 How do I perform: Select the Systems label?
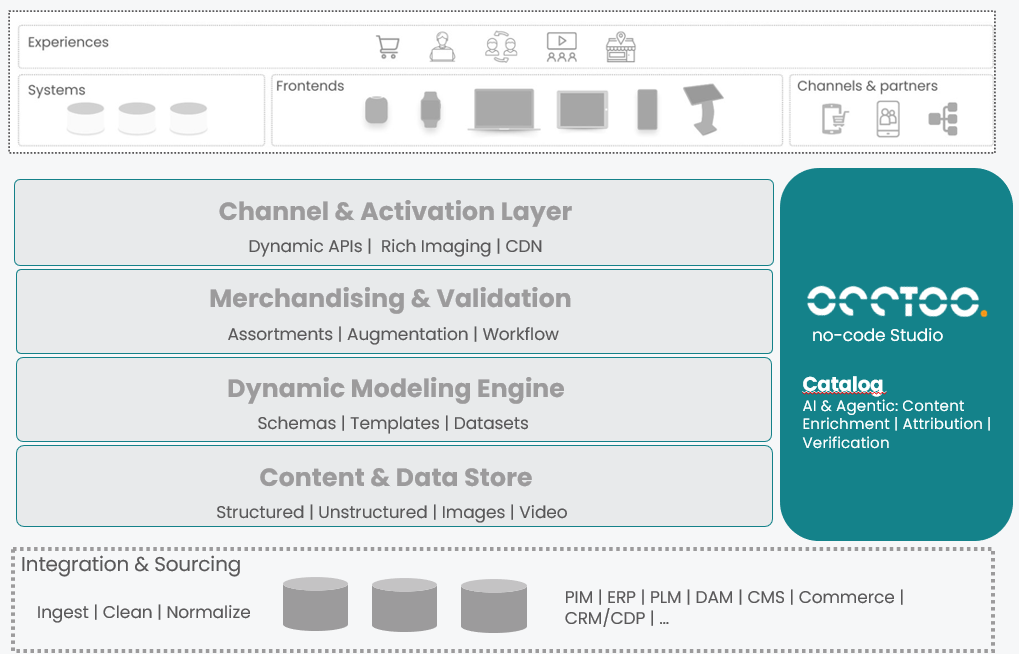[x=57, y=90]
